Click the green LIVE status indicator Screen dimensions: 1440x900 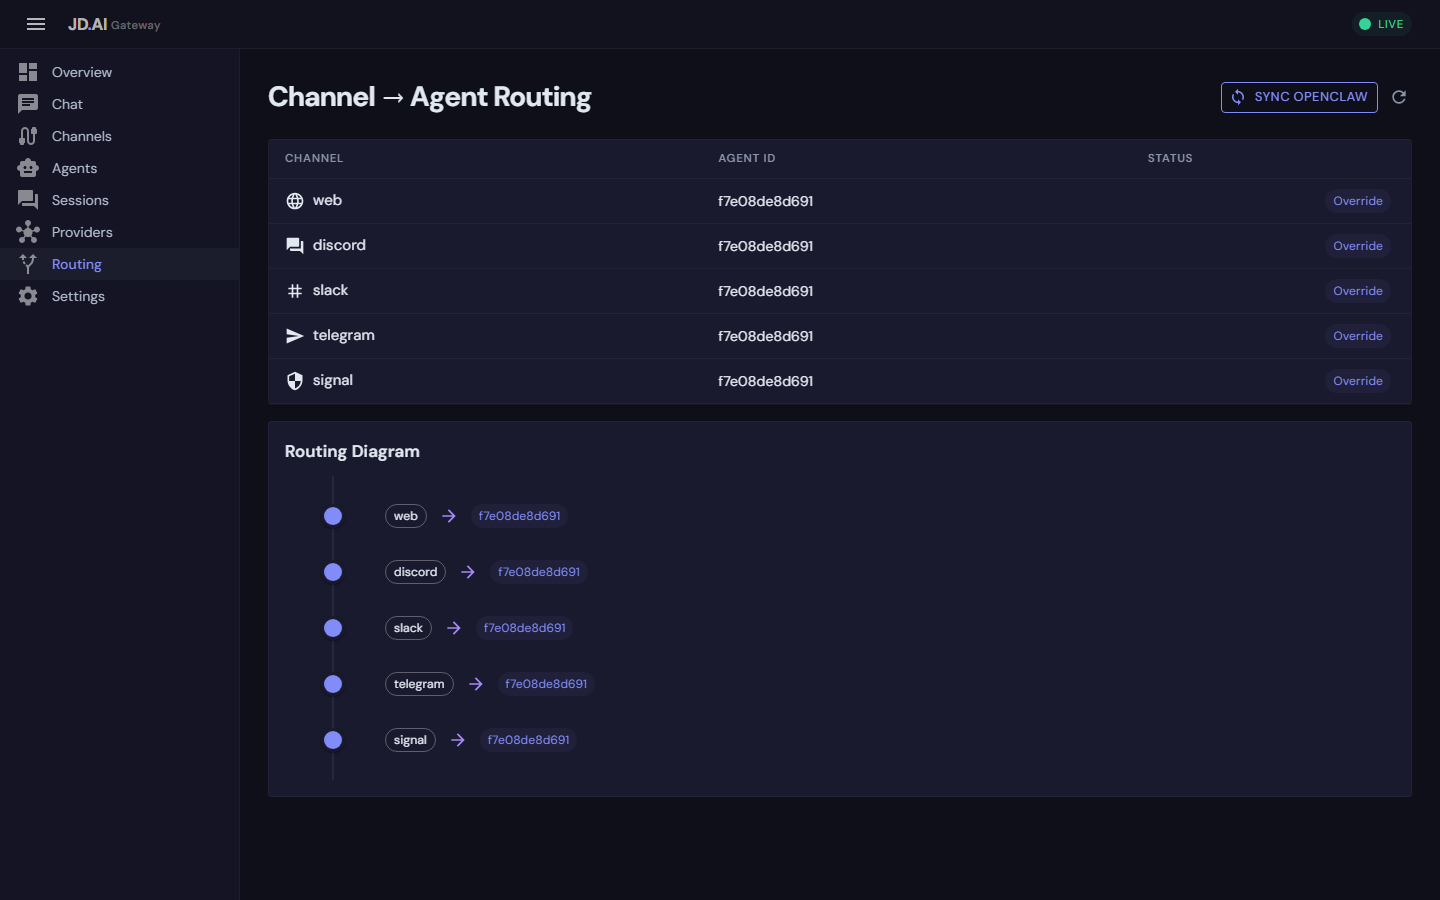click(1381, 23)
